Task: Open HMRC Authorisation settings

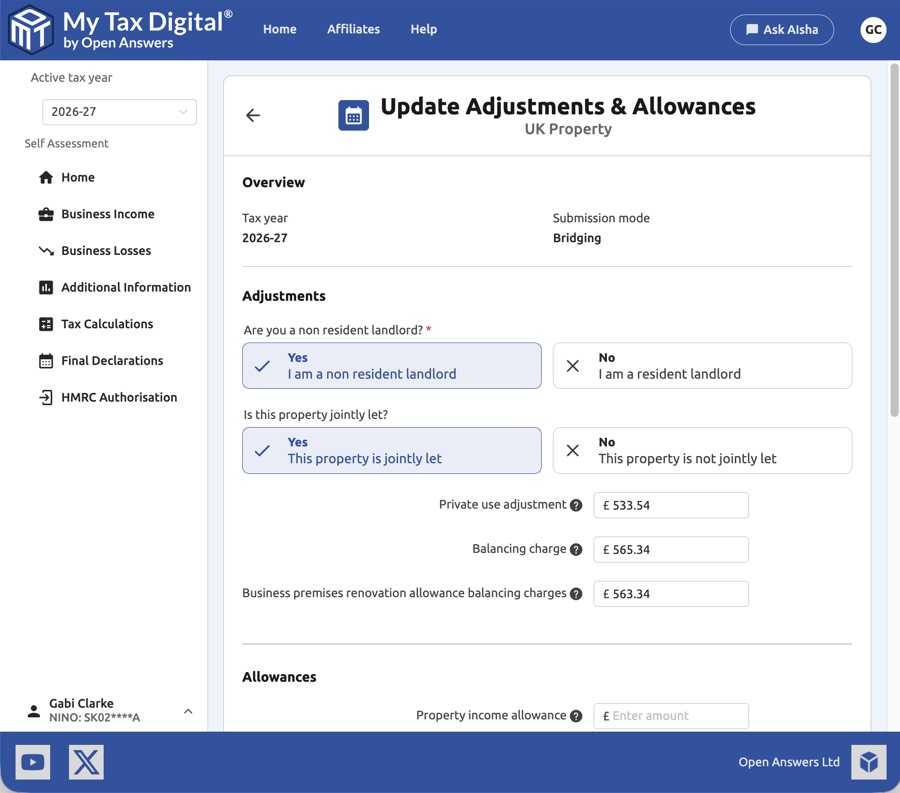Action: (x=118, y=397)
